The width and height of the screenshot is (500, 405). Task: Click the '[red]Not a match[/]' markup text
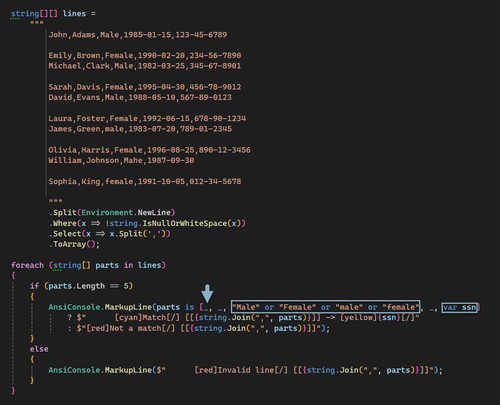[x=131, y=328]
